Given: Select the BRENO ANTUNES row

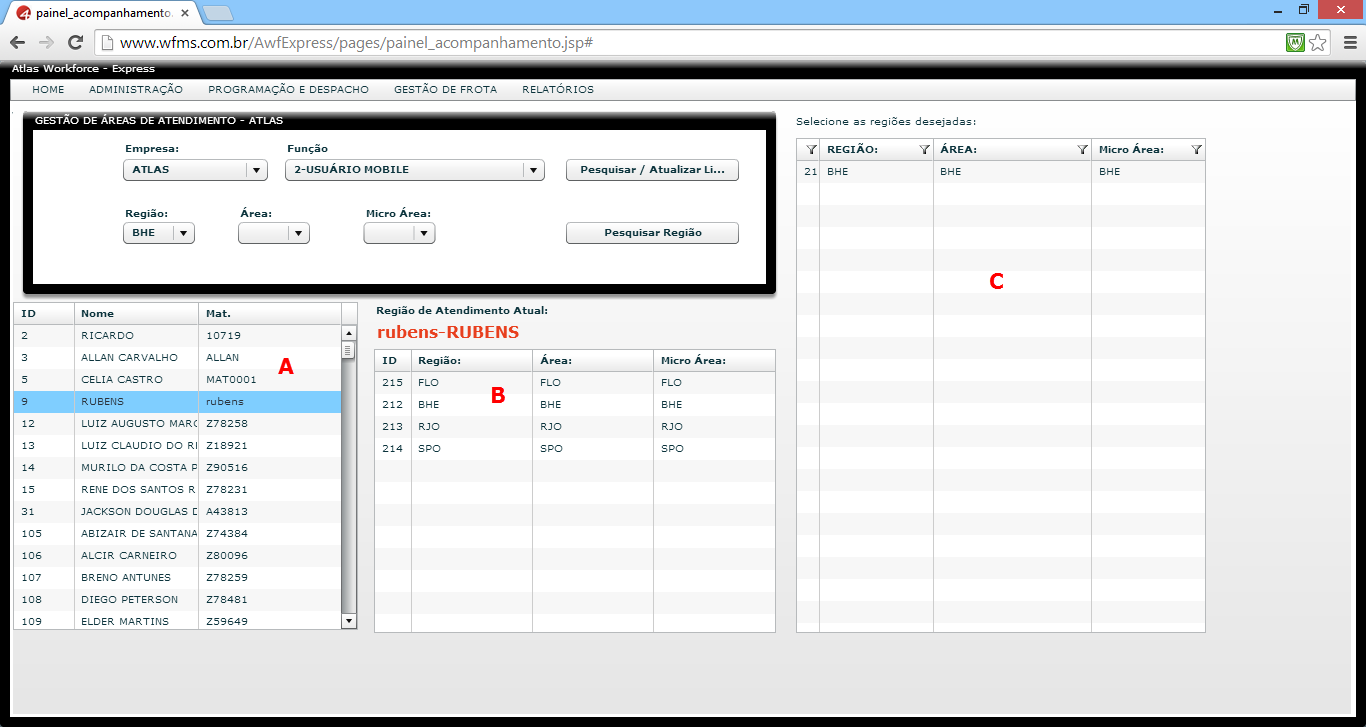Looking at the screenshot, I should tap(177, 578).
